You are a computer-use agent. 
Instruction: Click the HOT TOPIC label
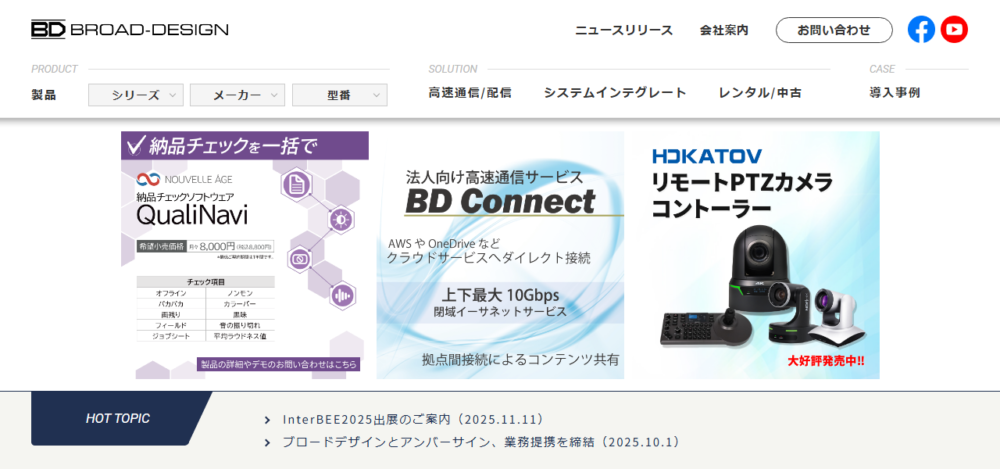(x=118, y=419)
